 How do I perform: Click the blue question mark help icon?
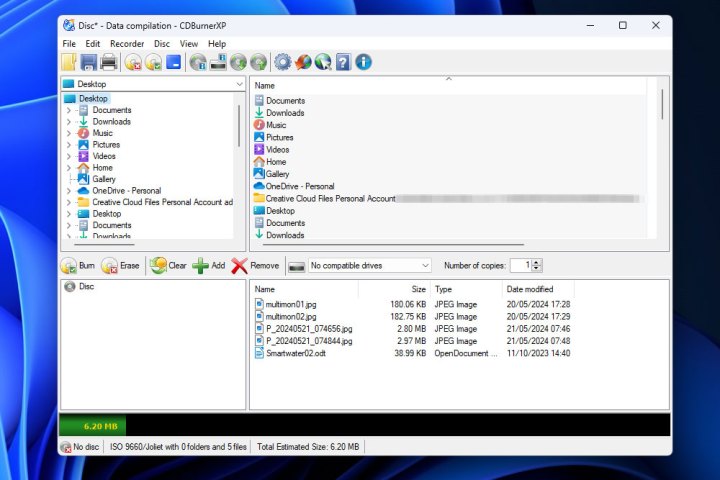pos(342,63)
